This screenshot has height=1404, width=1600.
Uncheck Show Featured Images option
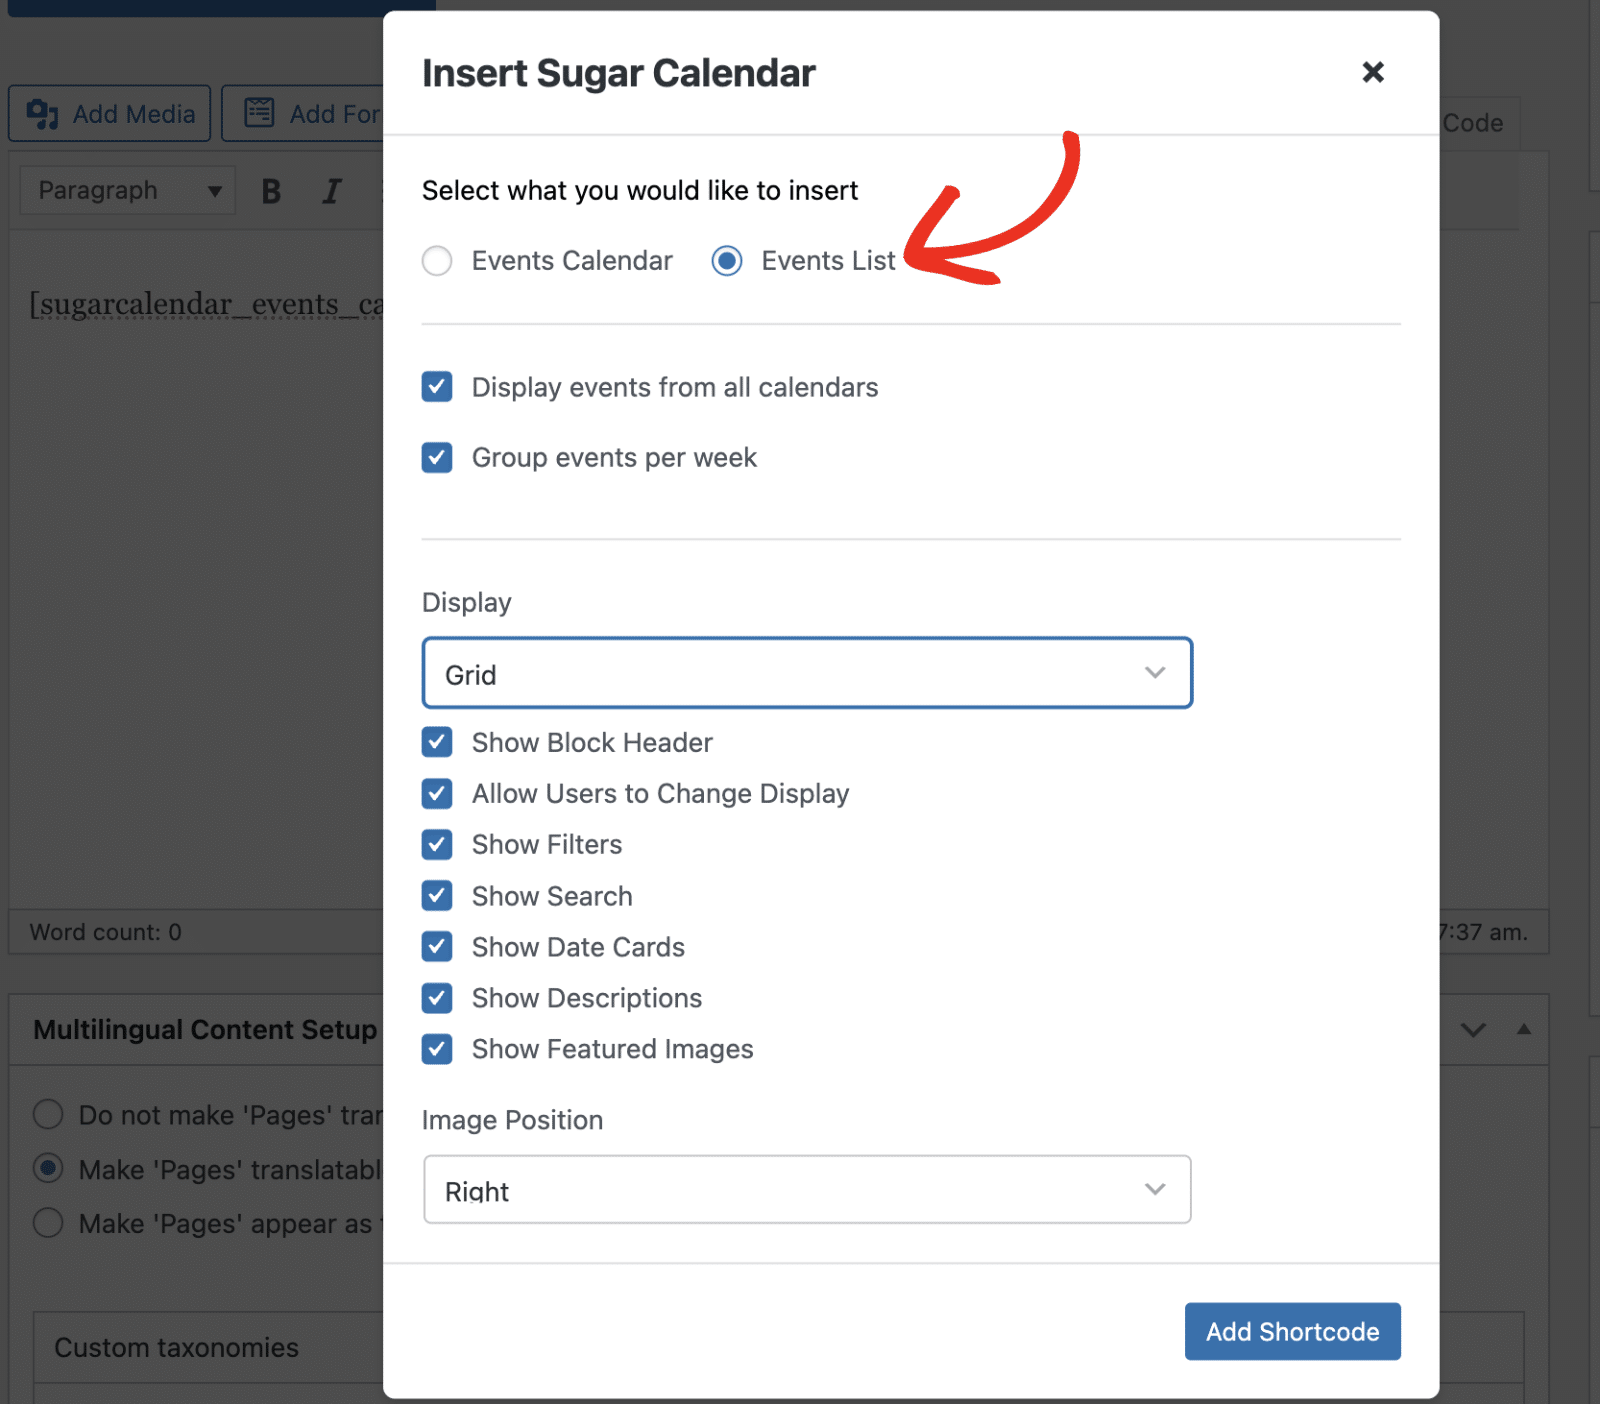(437, 1049)
